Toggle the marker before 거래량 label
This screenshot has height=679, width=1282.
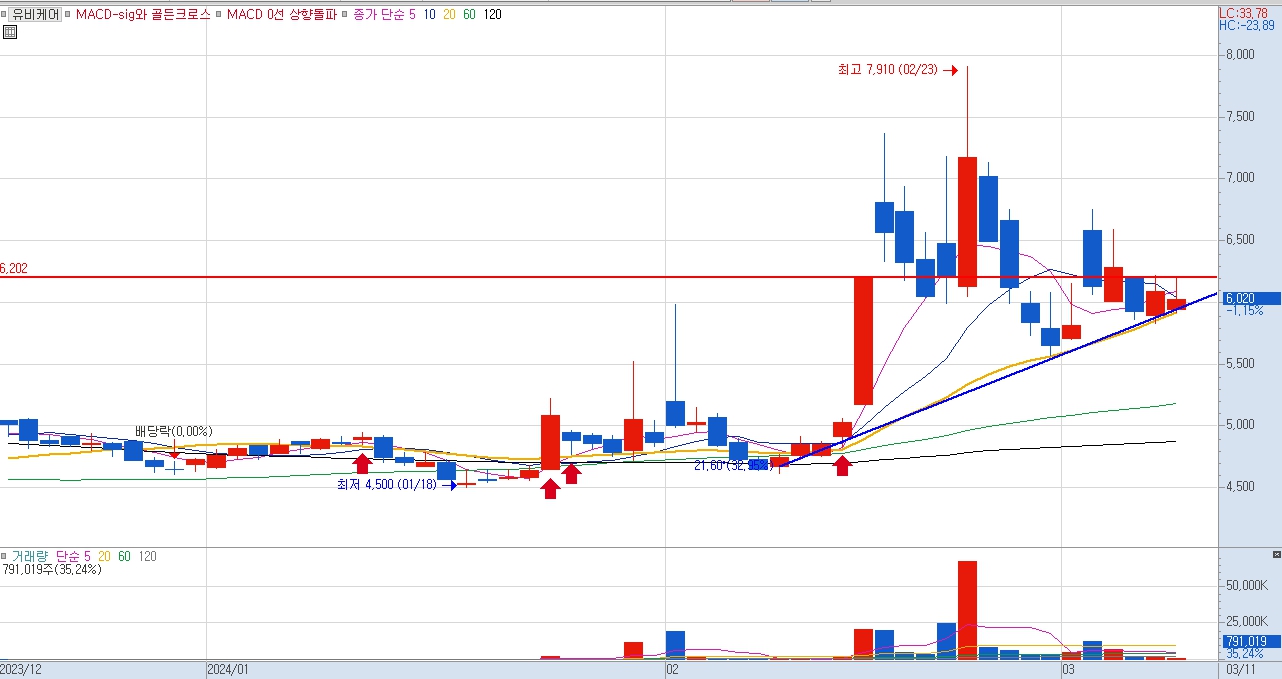click(x=5, y=556)
